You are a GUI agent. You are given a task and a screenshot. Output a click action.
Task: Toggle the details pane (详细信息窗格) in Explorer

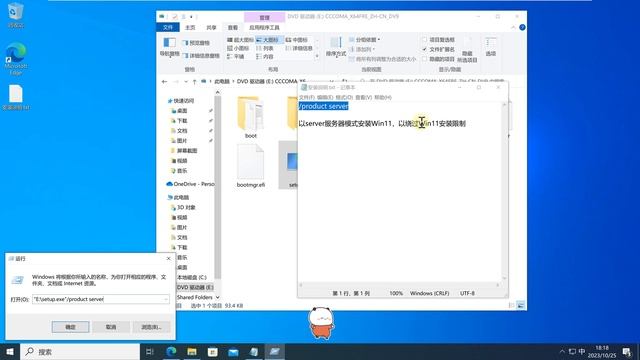tap(201, 56)
